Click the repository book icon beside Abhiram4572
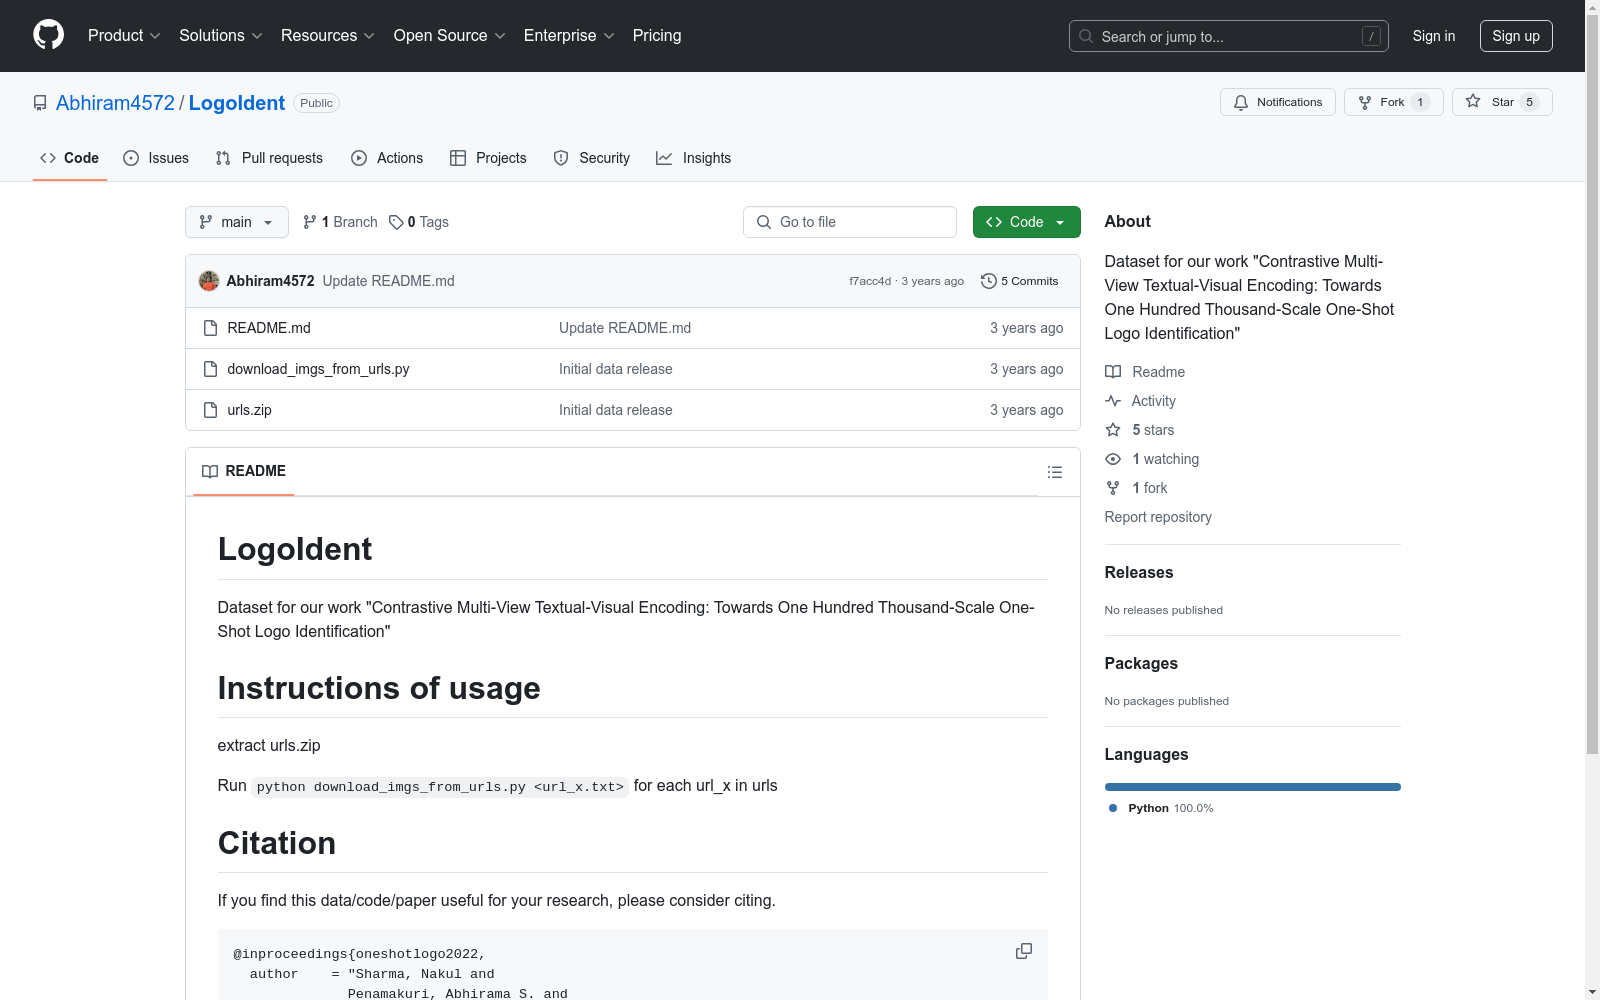 pyautogui.click(x=40, y=103)
